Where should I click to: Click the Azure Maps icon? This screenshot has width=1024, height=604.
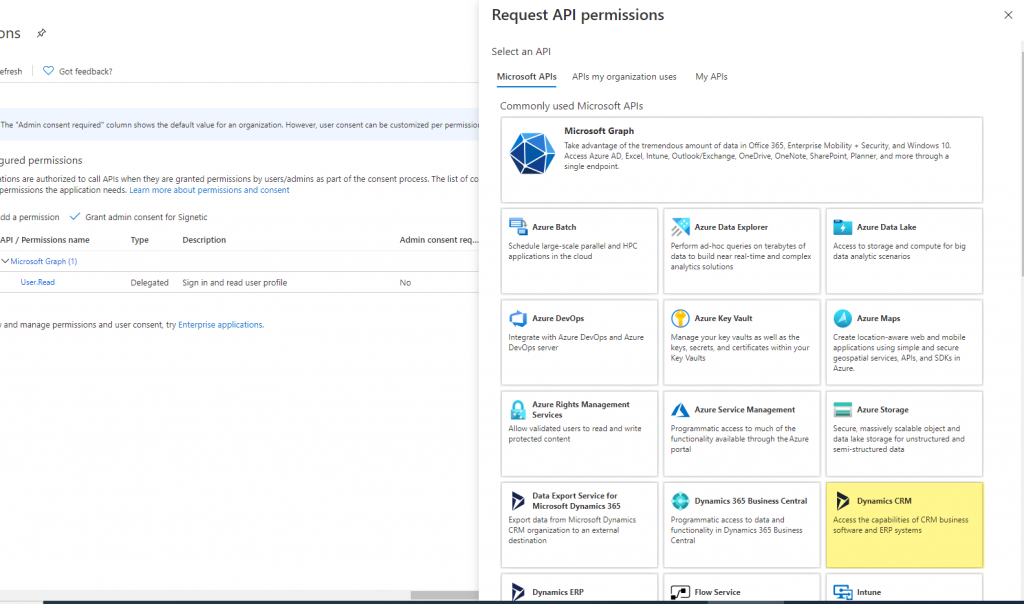[842, 318]
